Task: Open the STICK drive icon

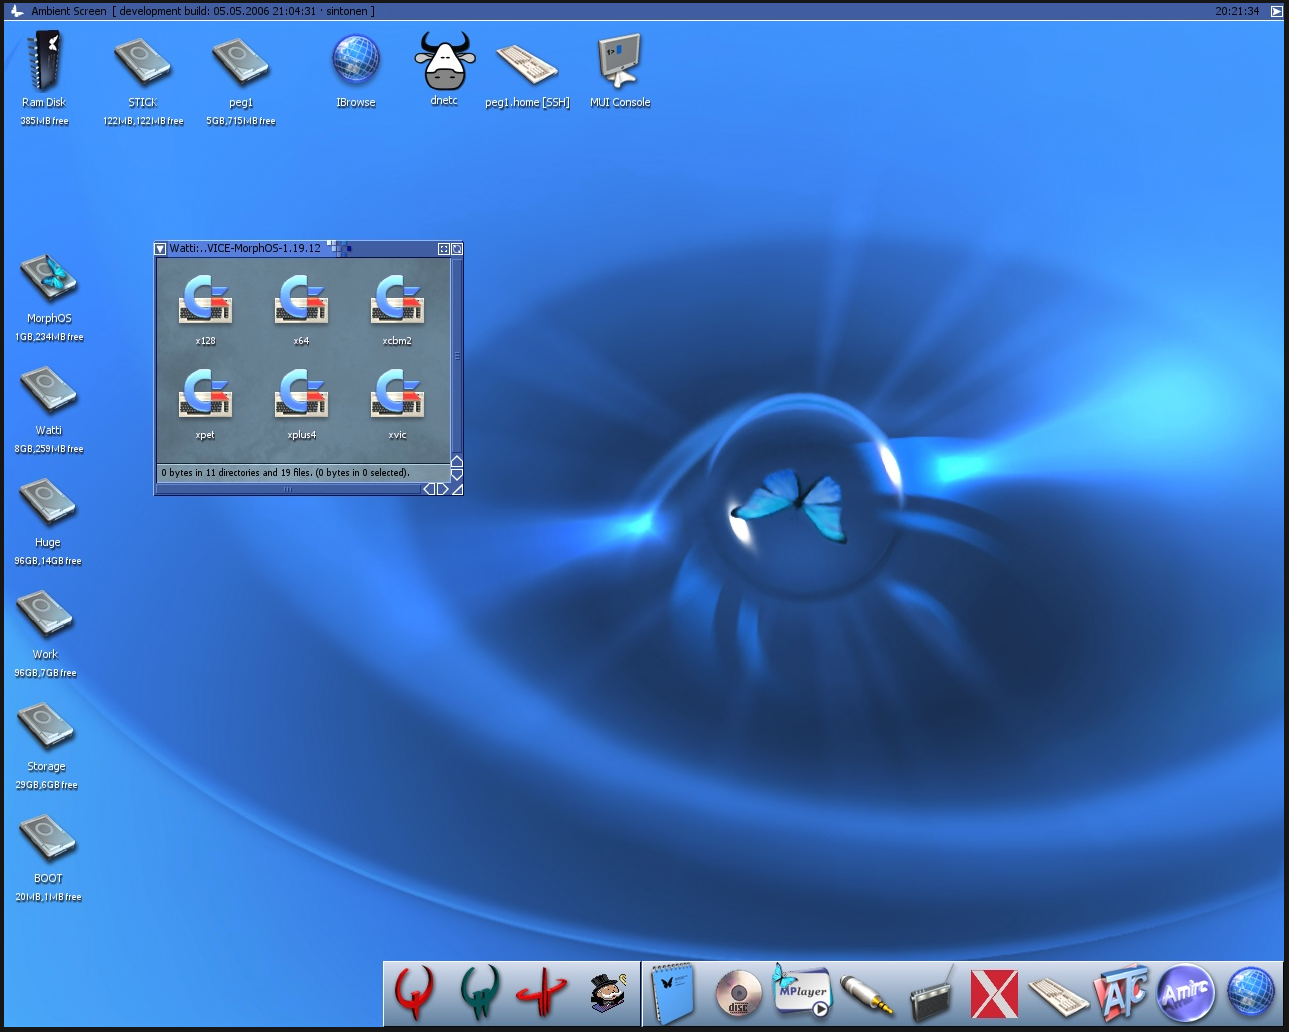Action: point(142,62)
